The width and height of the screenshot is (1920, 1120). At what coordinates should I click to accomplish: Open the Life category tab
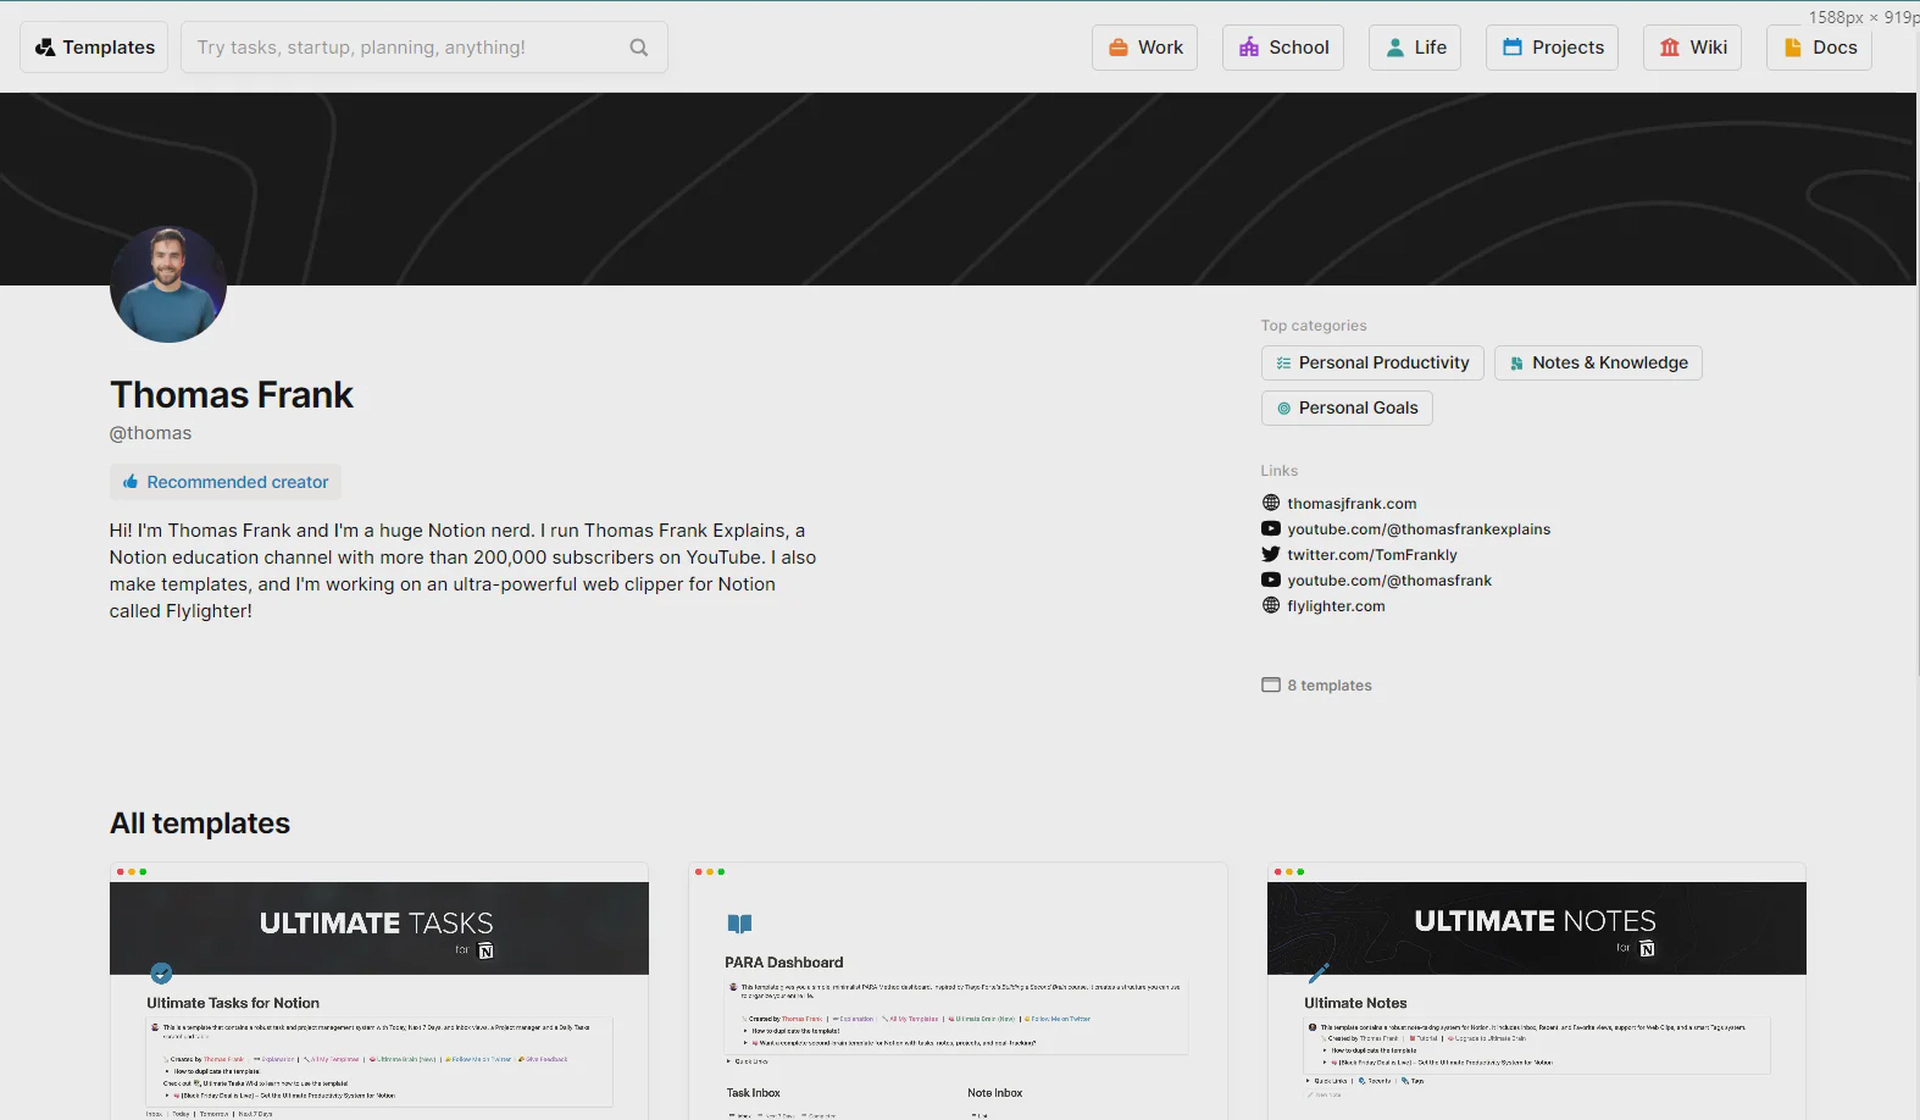(1415, 47)
